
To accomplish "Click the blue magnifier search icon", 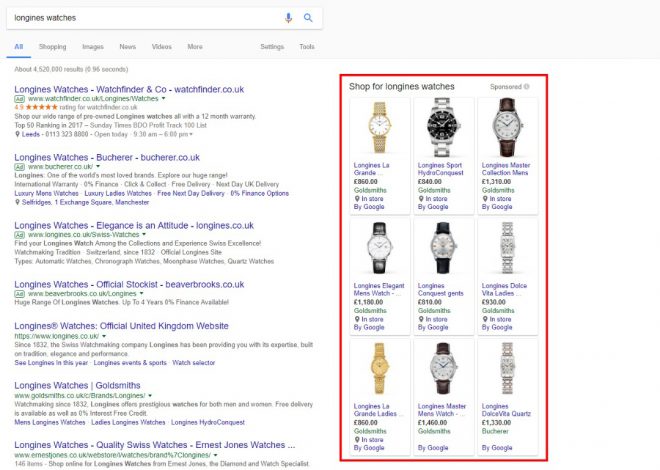I will [x=308, y=18].
